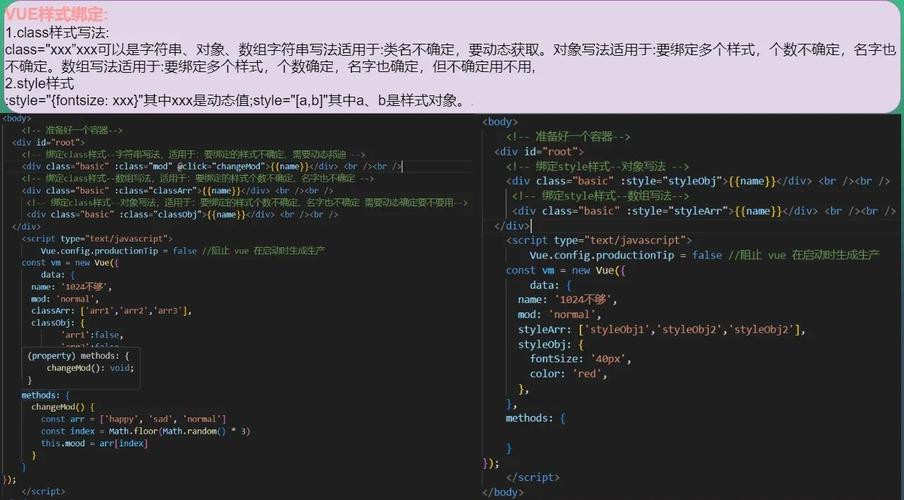Image resolution: width=904 pixels, height=500 pixels.
Task: Click the code line with :style="styleArr"
Action: 704,211
